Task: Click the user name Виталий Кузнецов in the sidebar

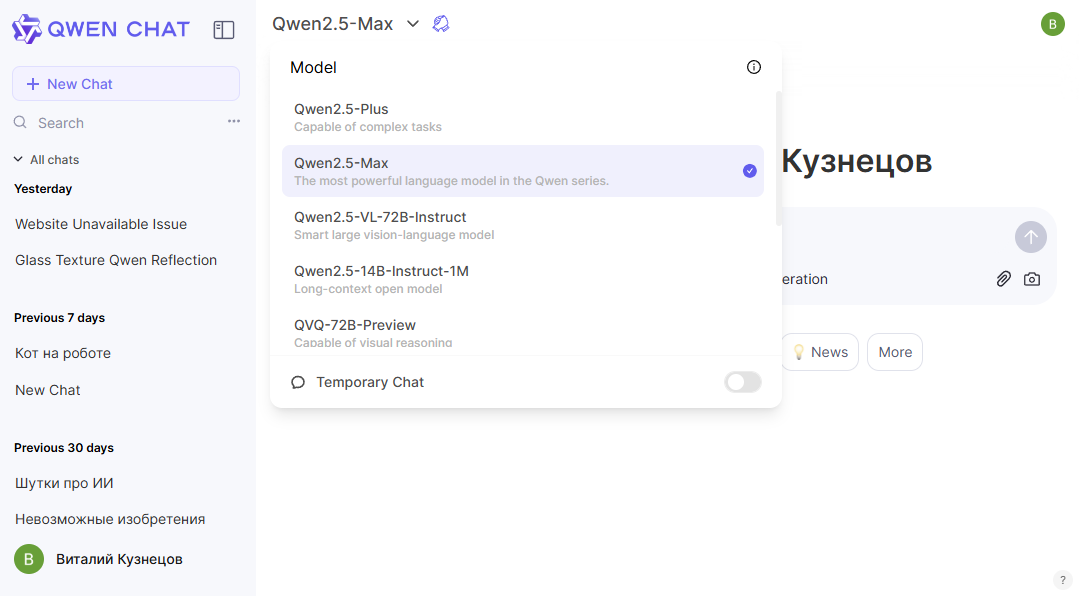Action: click(119, 560)
